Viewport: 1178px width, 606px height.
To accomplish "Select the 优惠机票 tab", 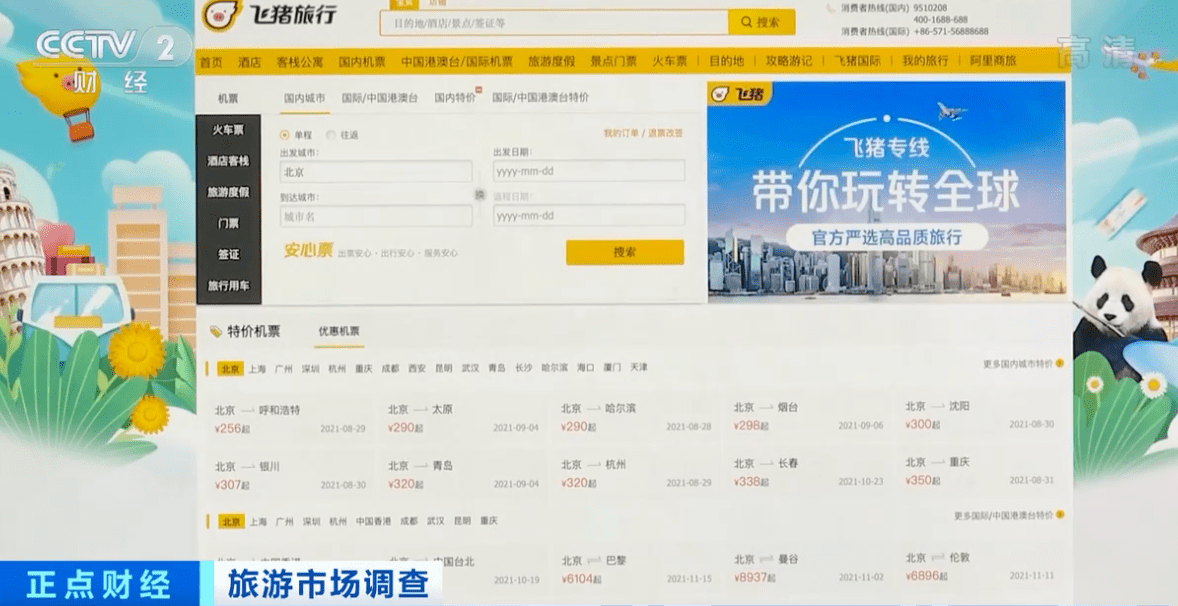I will pyautogui.click(x=339, y=331).
